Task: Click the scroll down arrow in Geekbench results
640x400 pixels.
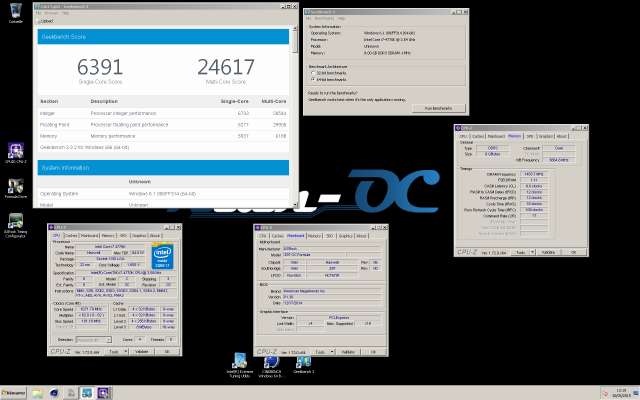Action: click(x=295, y=204)
